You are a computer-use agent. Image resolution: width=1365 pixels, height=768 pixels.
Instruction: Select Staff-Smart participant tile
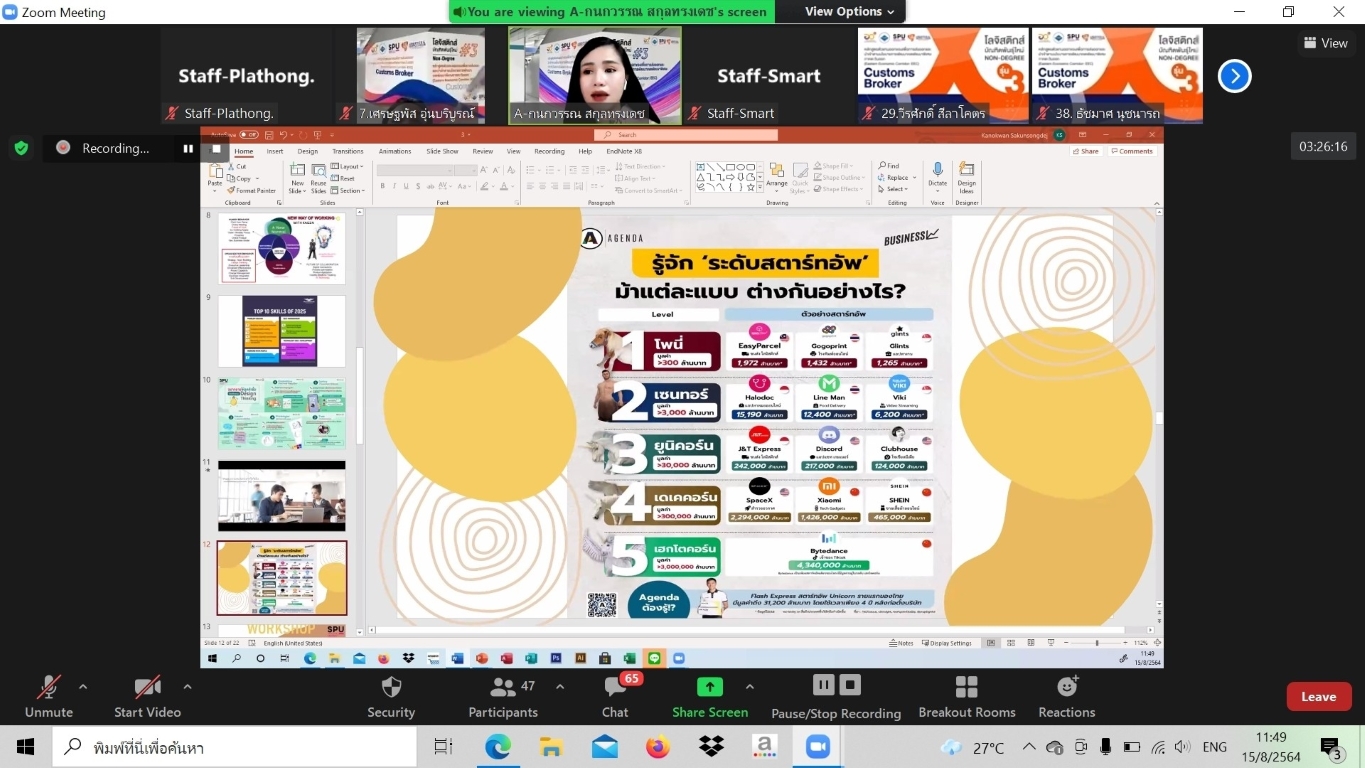pyautogui.click(x=768, y=76)
